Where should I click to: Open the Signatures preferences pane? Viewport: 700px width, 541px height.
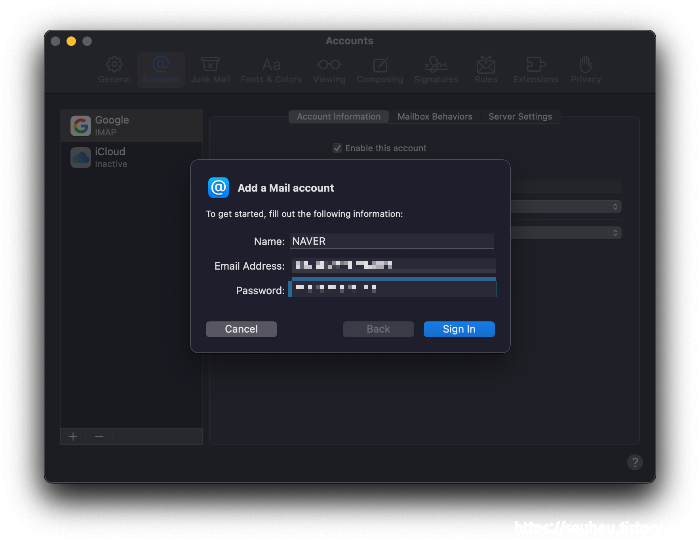pyautogui.click(x=436, y=70)
